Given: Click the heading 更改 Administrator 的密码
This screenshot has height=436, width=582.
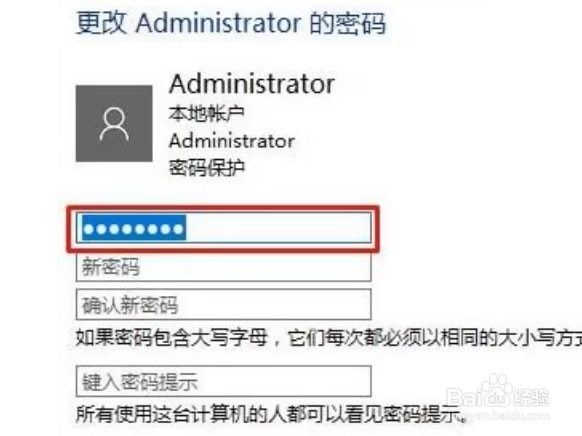Looking at the screenshot, I should pos(231,23).
